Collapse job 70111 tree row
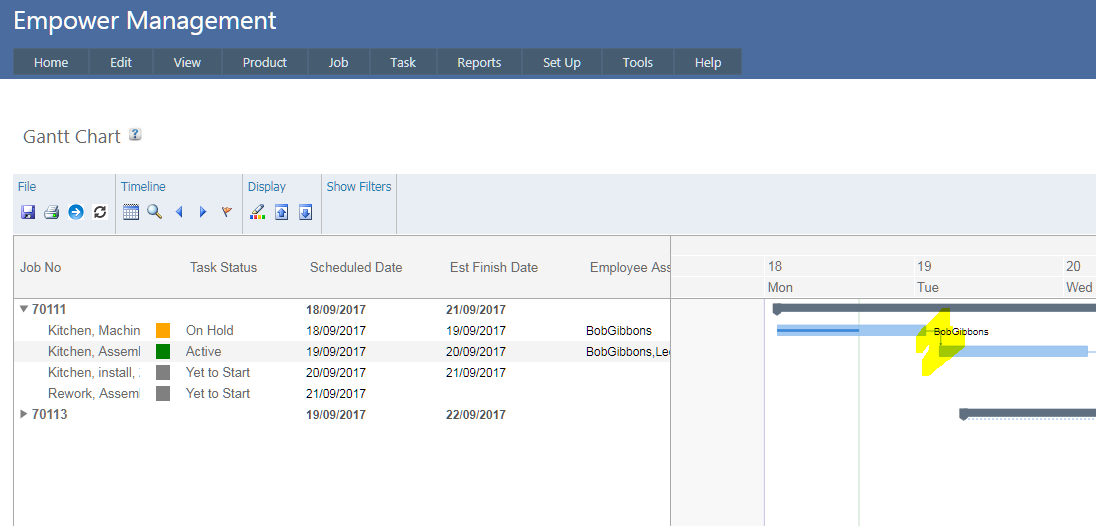The height and width of the screenshot is (526, 1096). tap(24, 310)
